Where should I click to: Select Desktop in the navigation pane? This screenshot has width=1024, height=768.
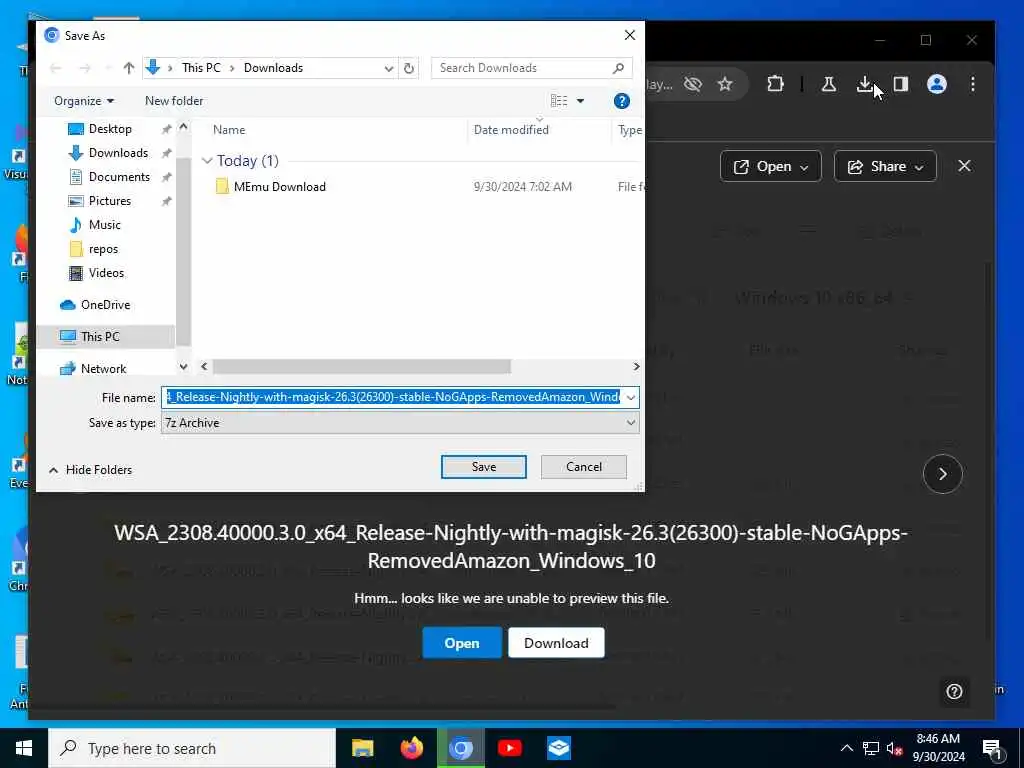point(110,129)
